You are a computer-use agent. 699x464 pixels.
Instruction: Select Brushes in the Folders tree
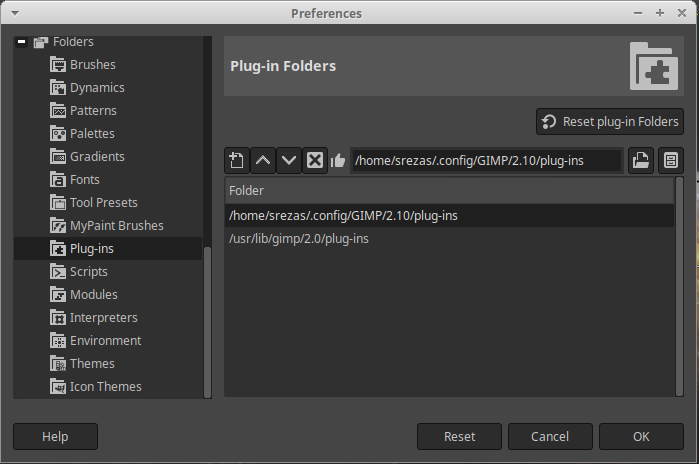[x=93, y=65]
